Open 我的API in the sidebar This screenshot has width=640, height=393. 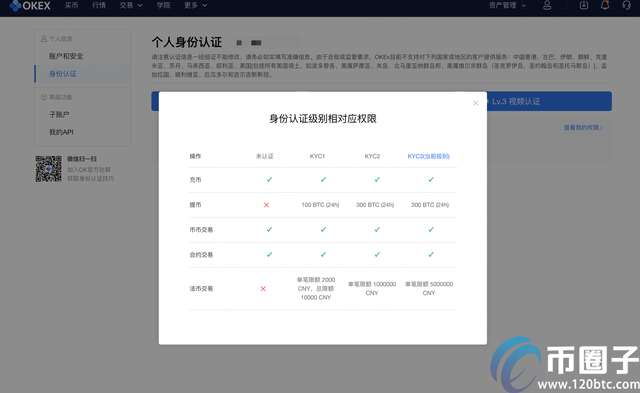click(61, 132)
